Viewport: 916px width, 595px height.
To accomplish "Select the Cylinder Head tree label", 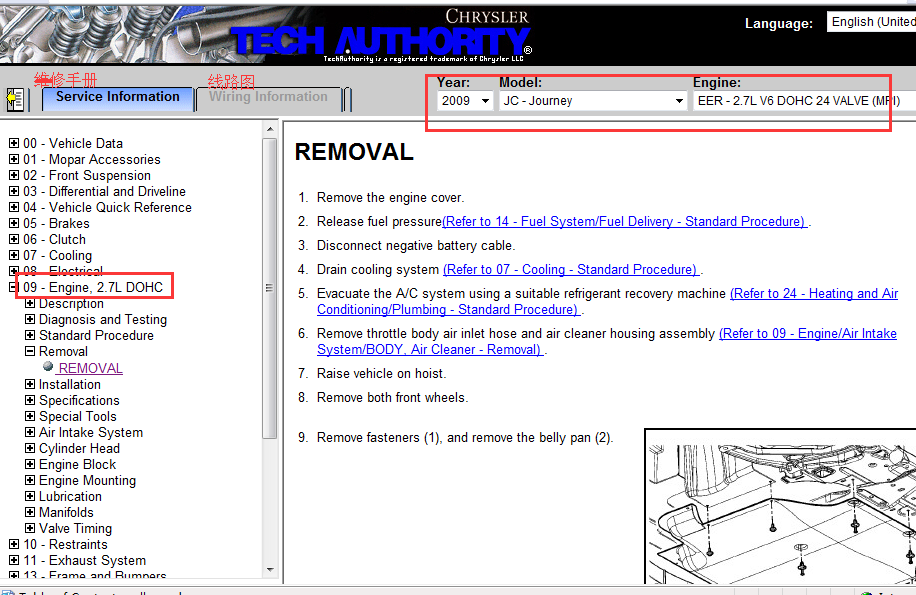I will pyautogui.click(x=79, y=448).
